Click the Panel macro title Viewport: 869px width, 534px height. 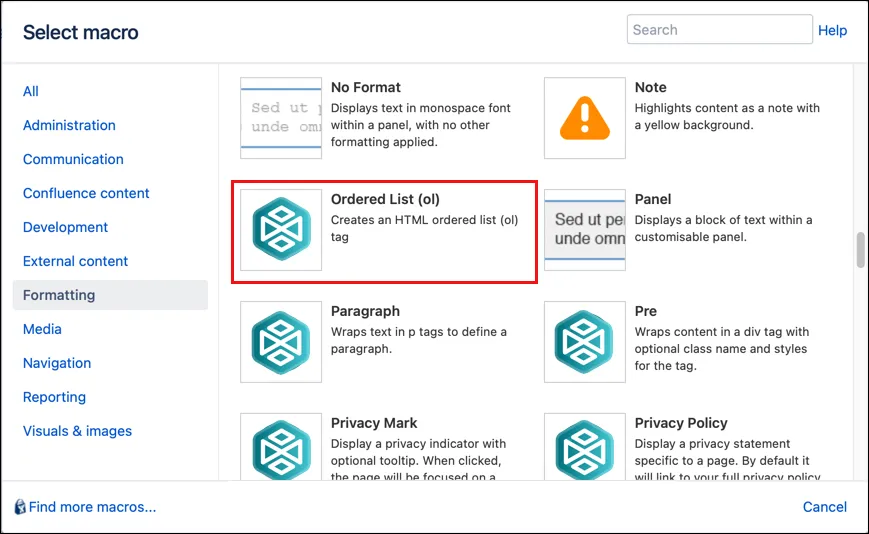pos(653,199)
